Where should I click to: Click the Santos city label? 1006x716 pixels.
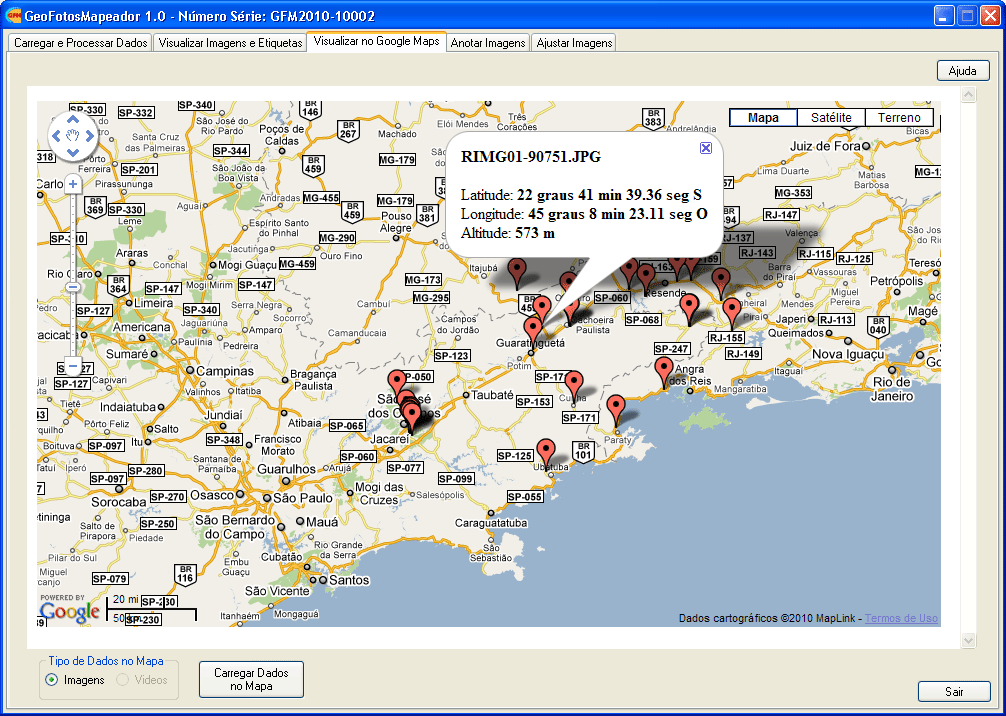tap(349, 580)
